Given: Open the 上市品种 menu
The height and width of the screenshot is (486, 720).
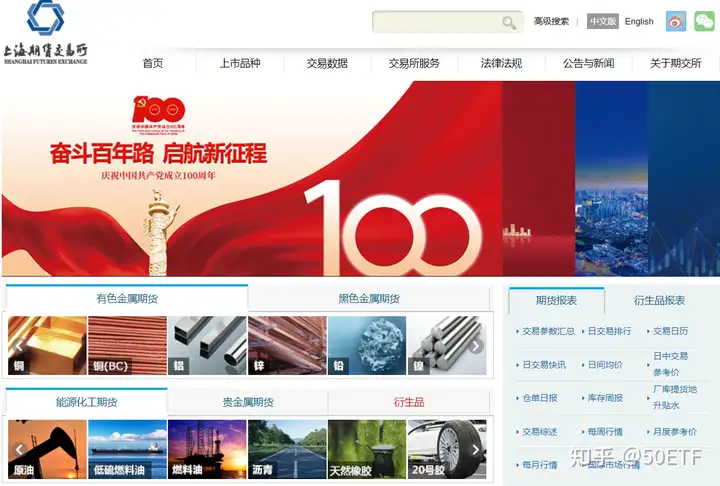Looking at the screenshot, I should tap(240, 63).
